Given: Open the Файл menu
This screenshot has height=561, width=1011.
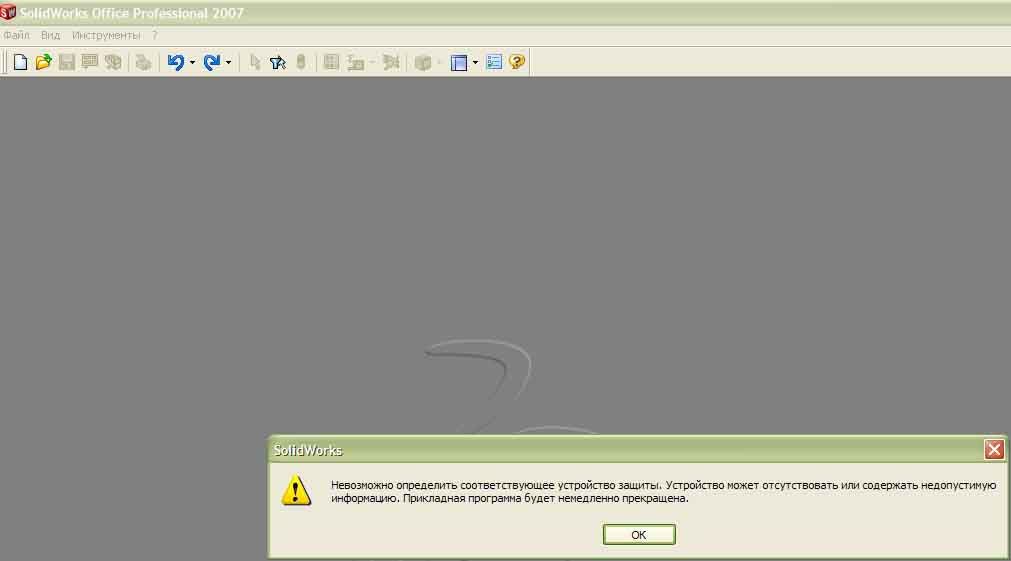Looking at the screenshot, I should (x=16, y=35).
